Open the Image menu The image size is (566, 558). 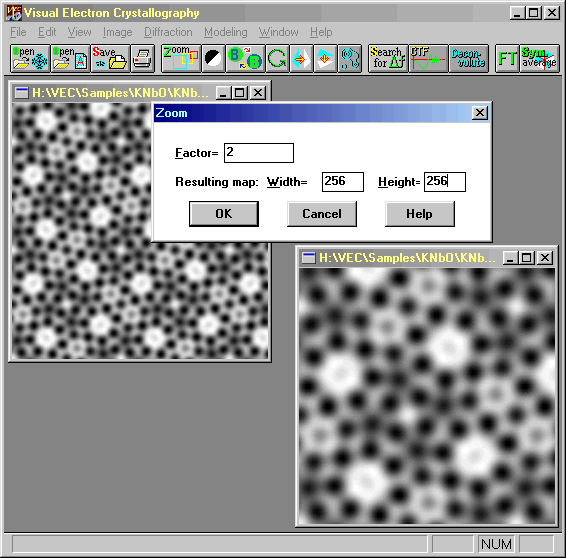click(117, 32)
